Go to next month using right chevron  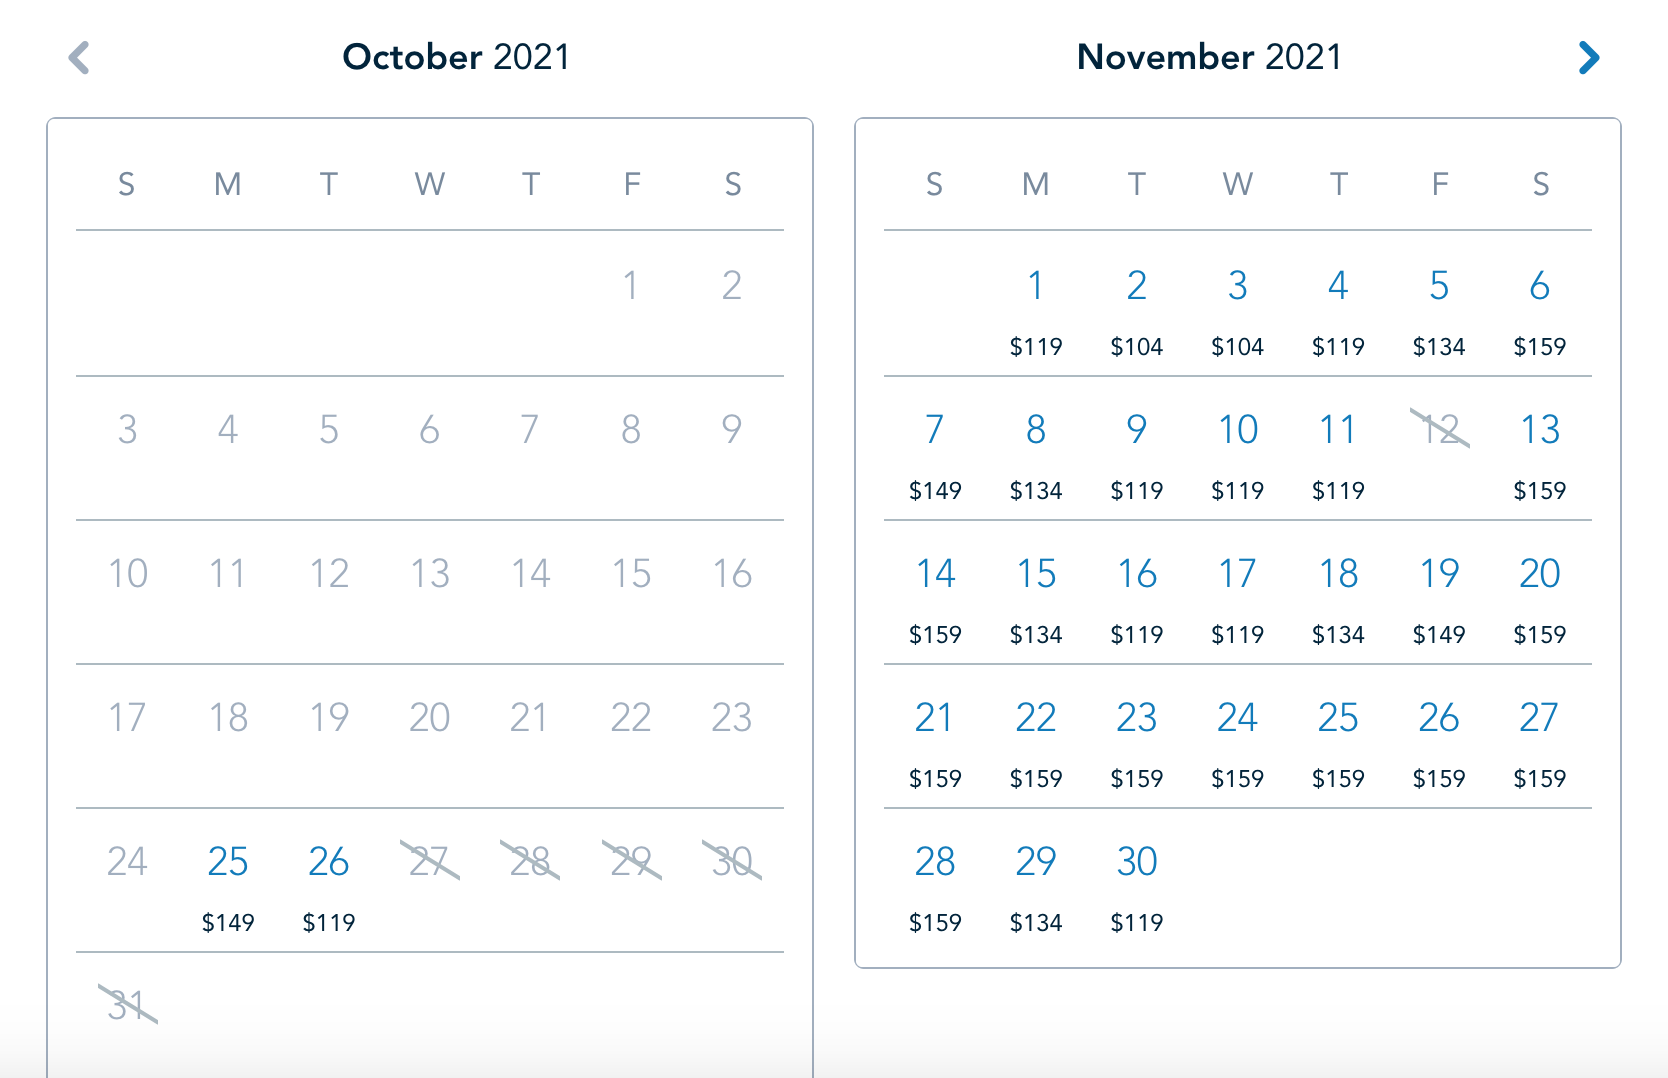(1588, 58)
